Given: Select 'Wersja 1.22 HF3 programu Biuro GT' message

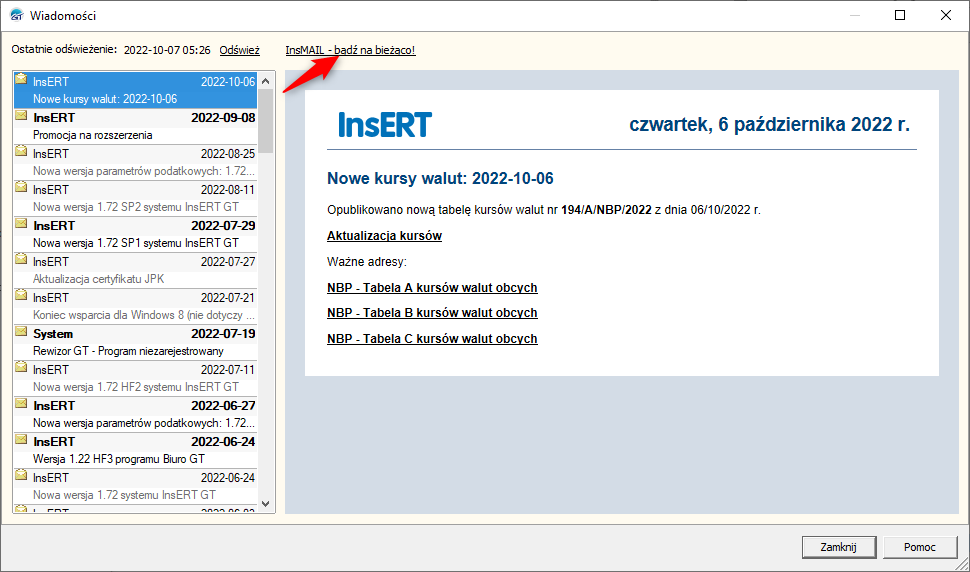Looking at the screenshot, I should click(135, 450).
